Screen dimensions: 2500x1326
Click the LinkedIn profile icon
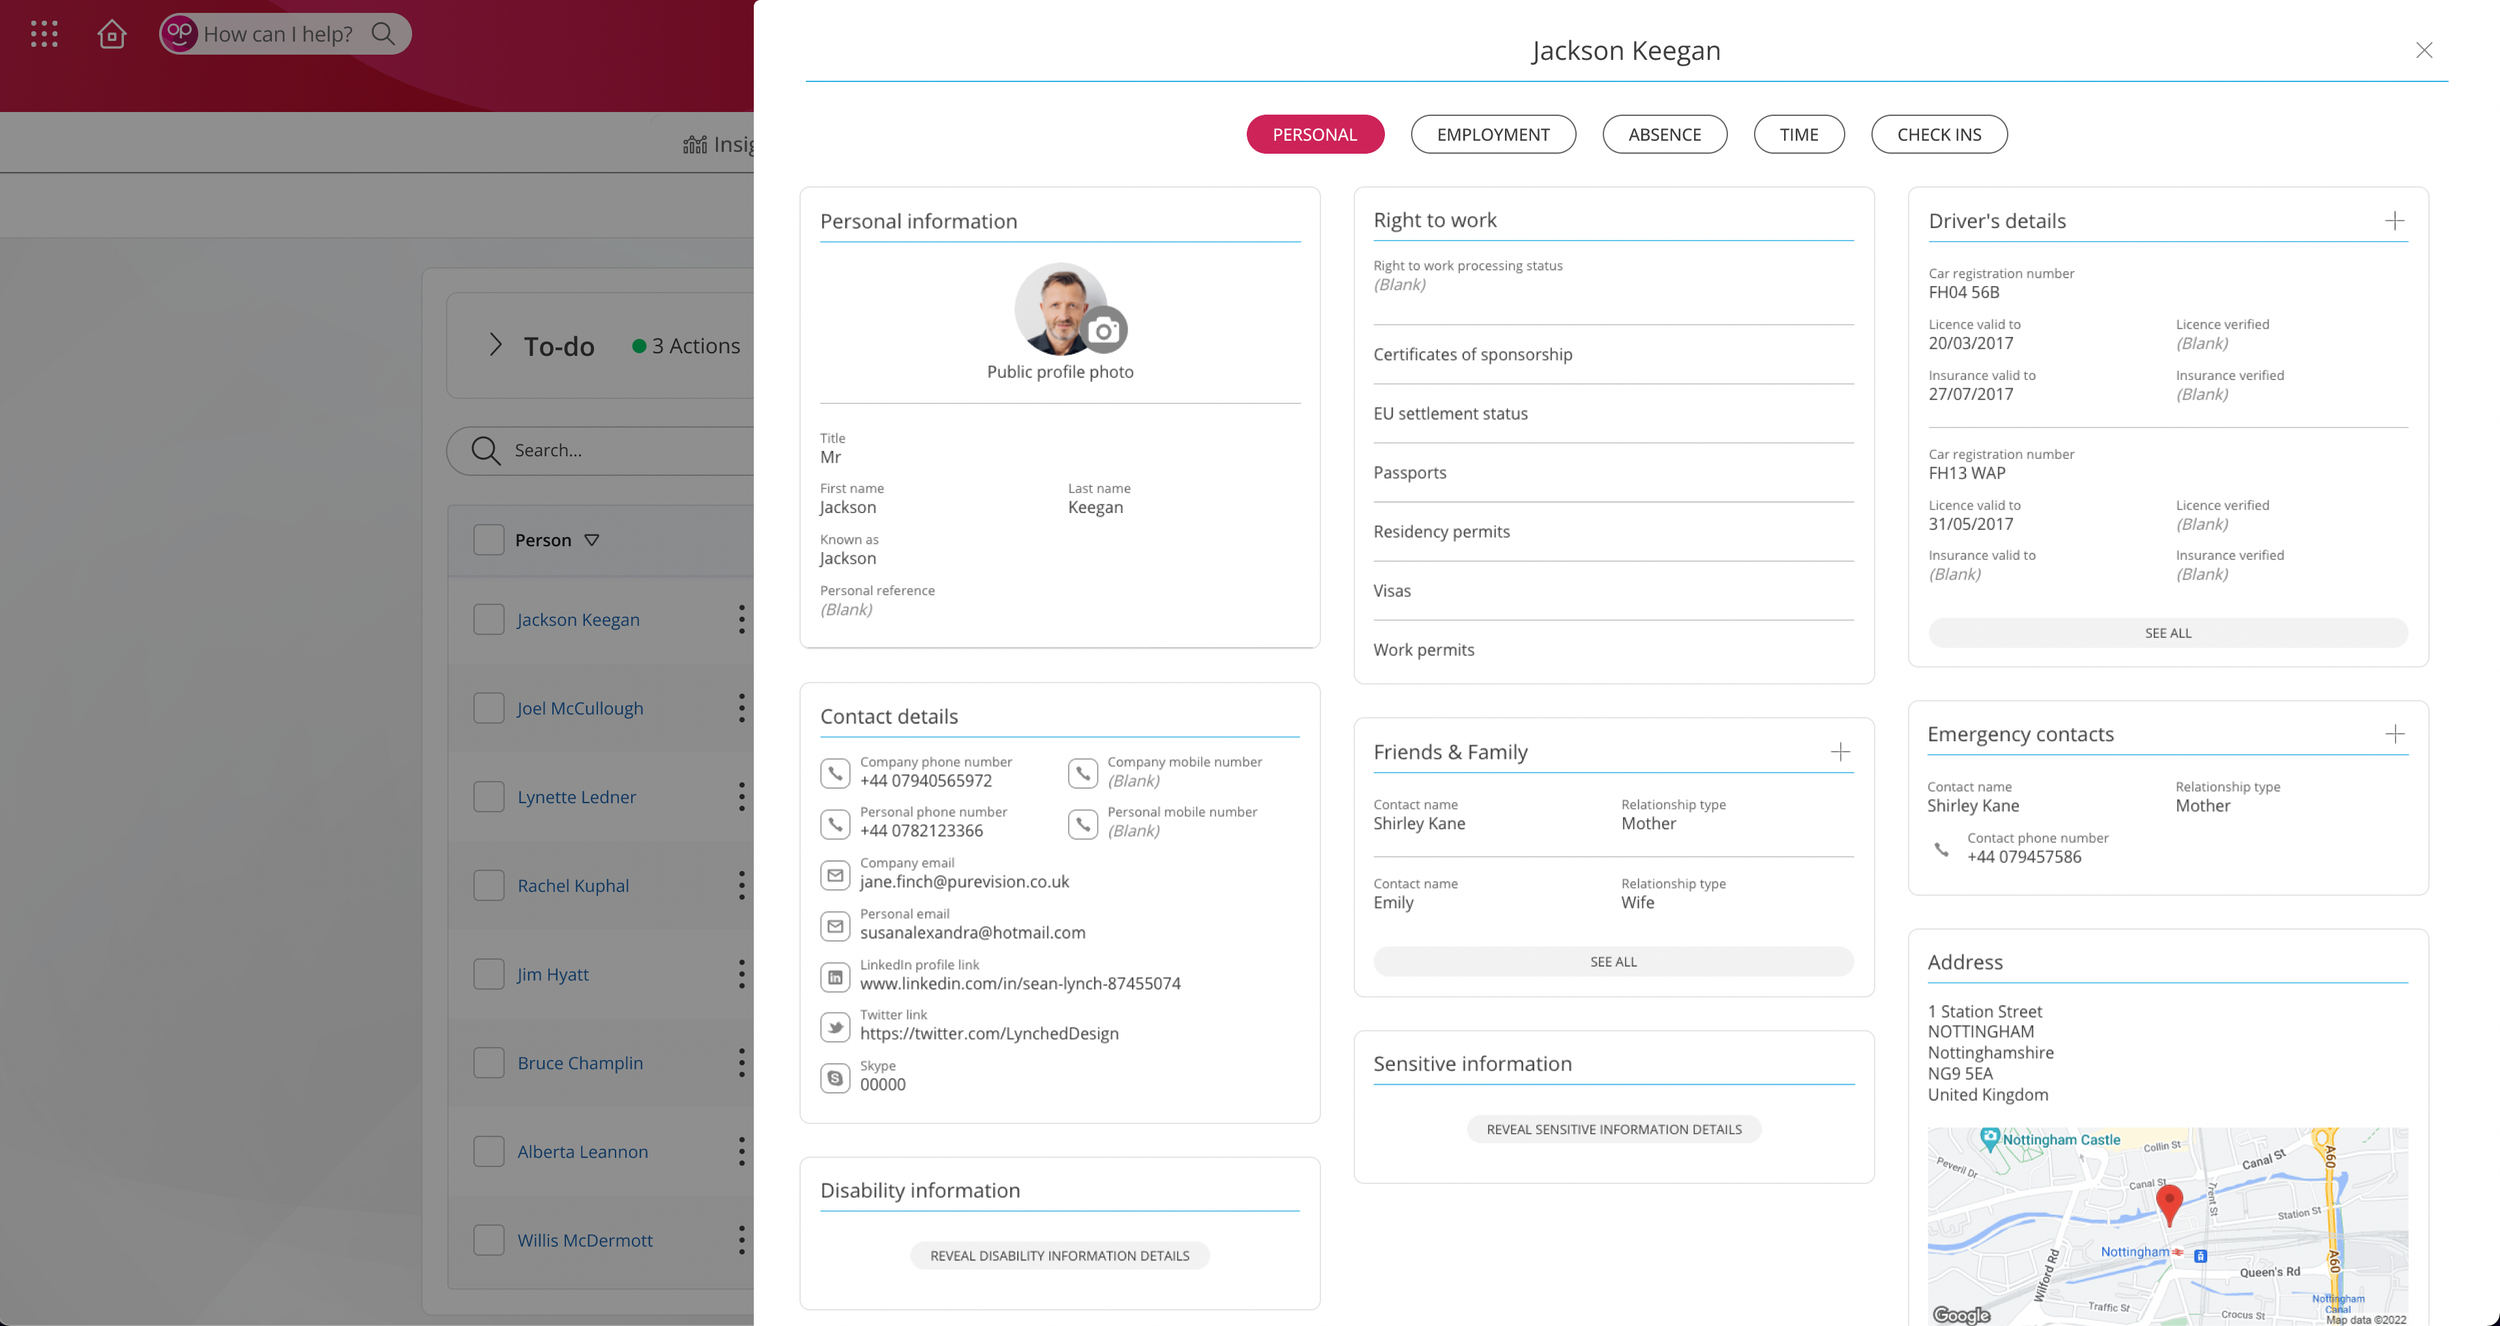click(835, 977)
